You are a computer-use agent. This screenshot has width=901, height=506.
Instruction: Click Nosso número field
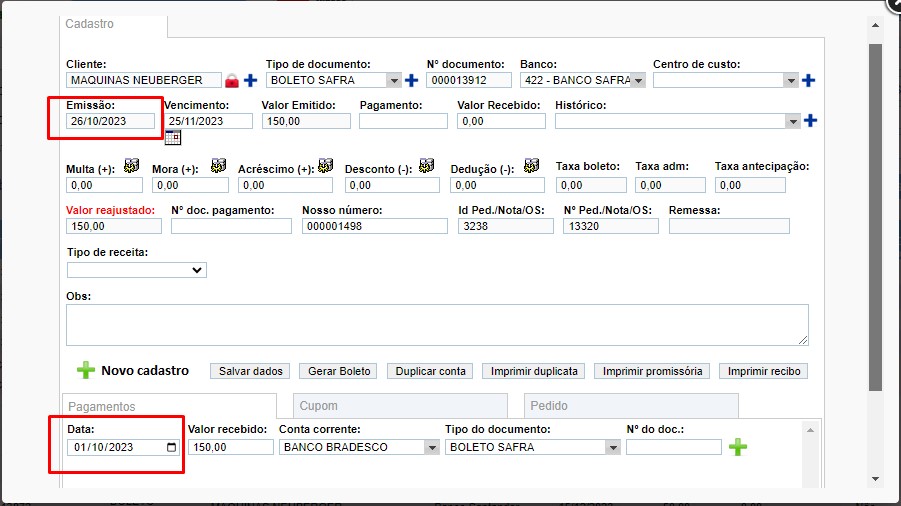click(x=375, y=226)
